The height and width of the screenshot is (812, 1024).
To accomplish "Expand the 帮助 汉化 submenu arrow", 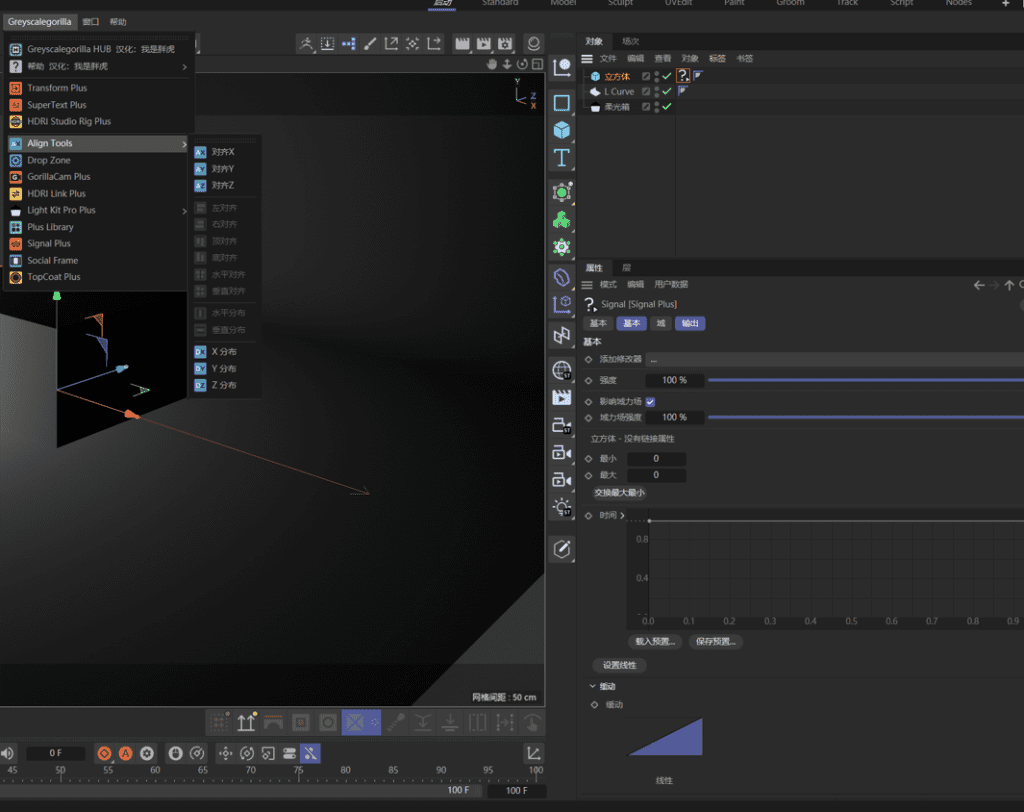I will click(x=184, y=67).
